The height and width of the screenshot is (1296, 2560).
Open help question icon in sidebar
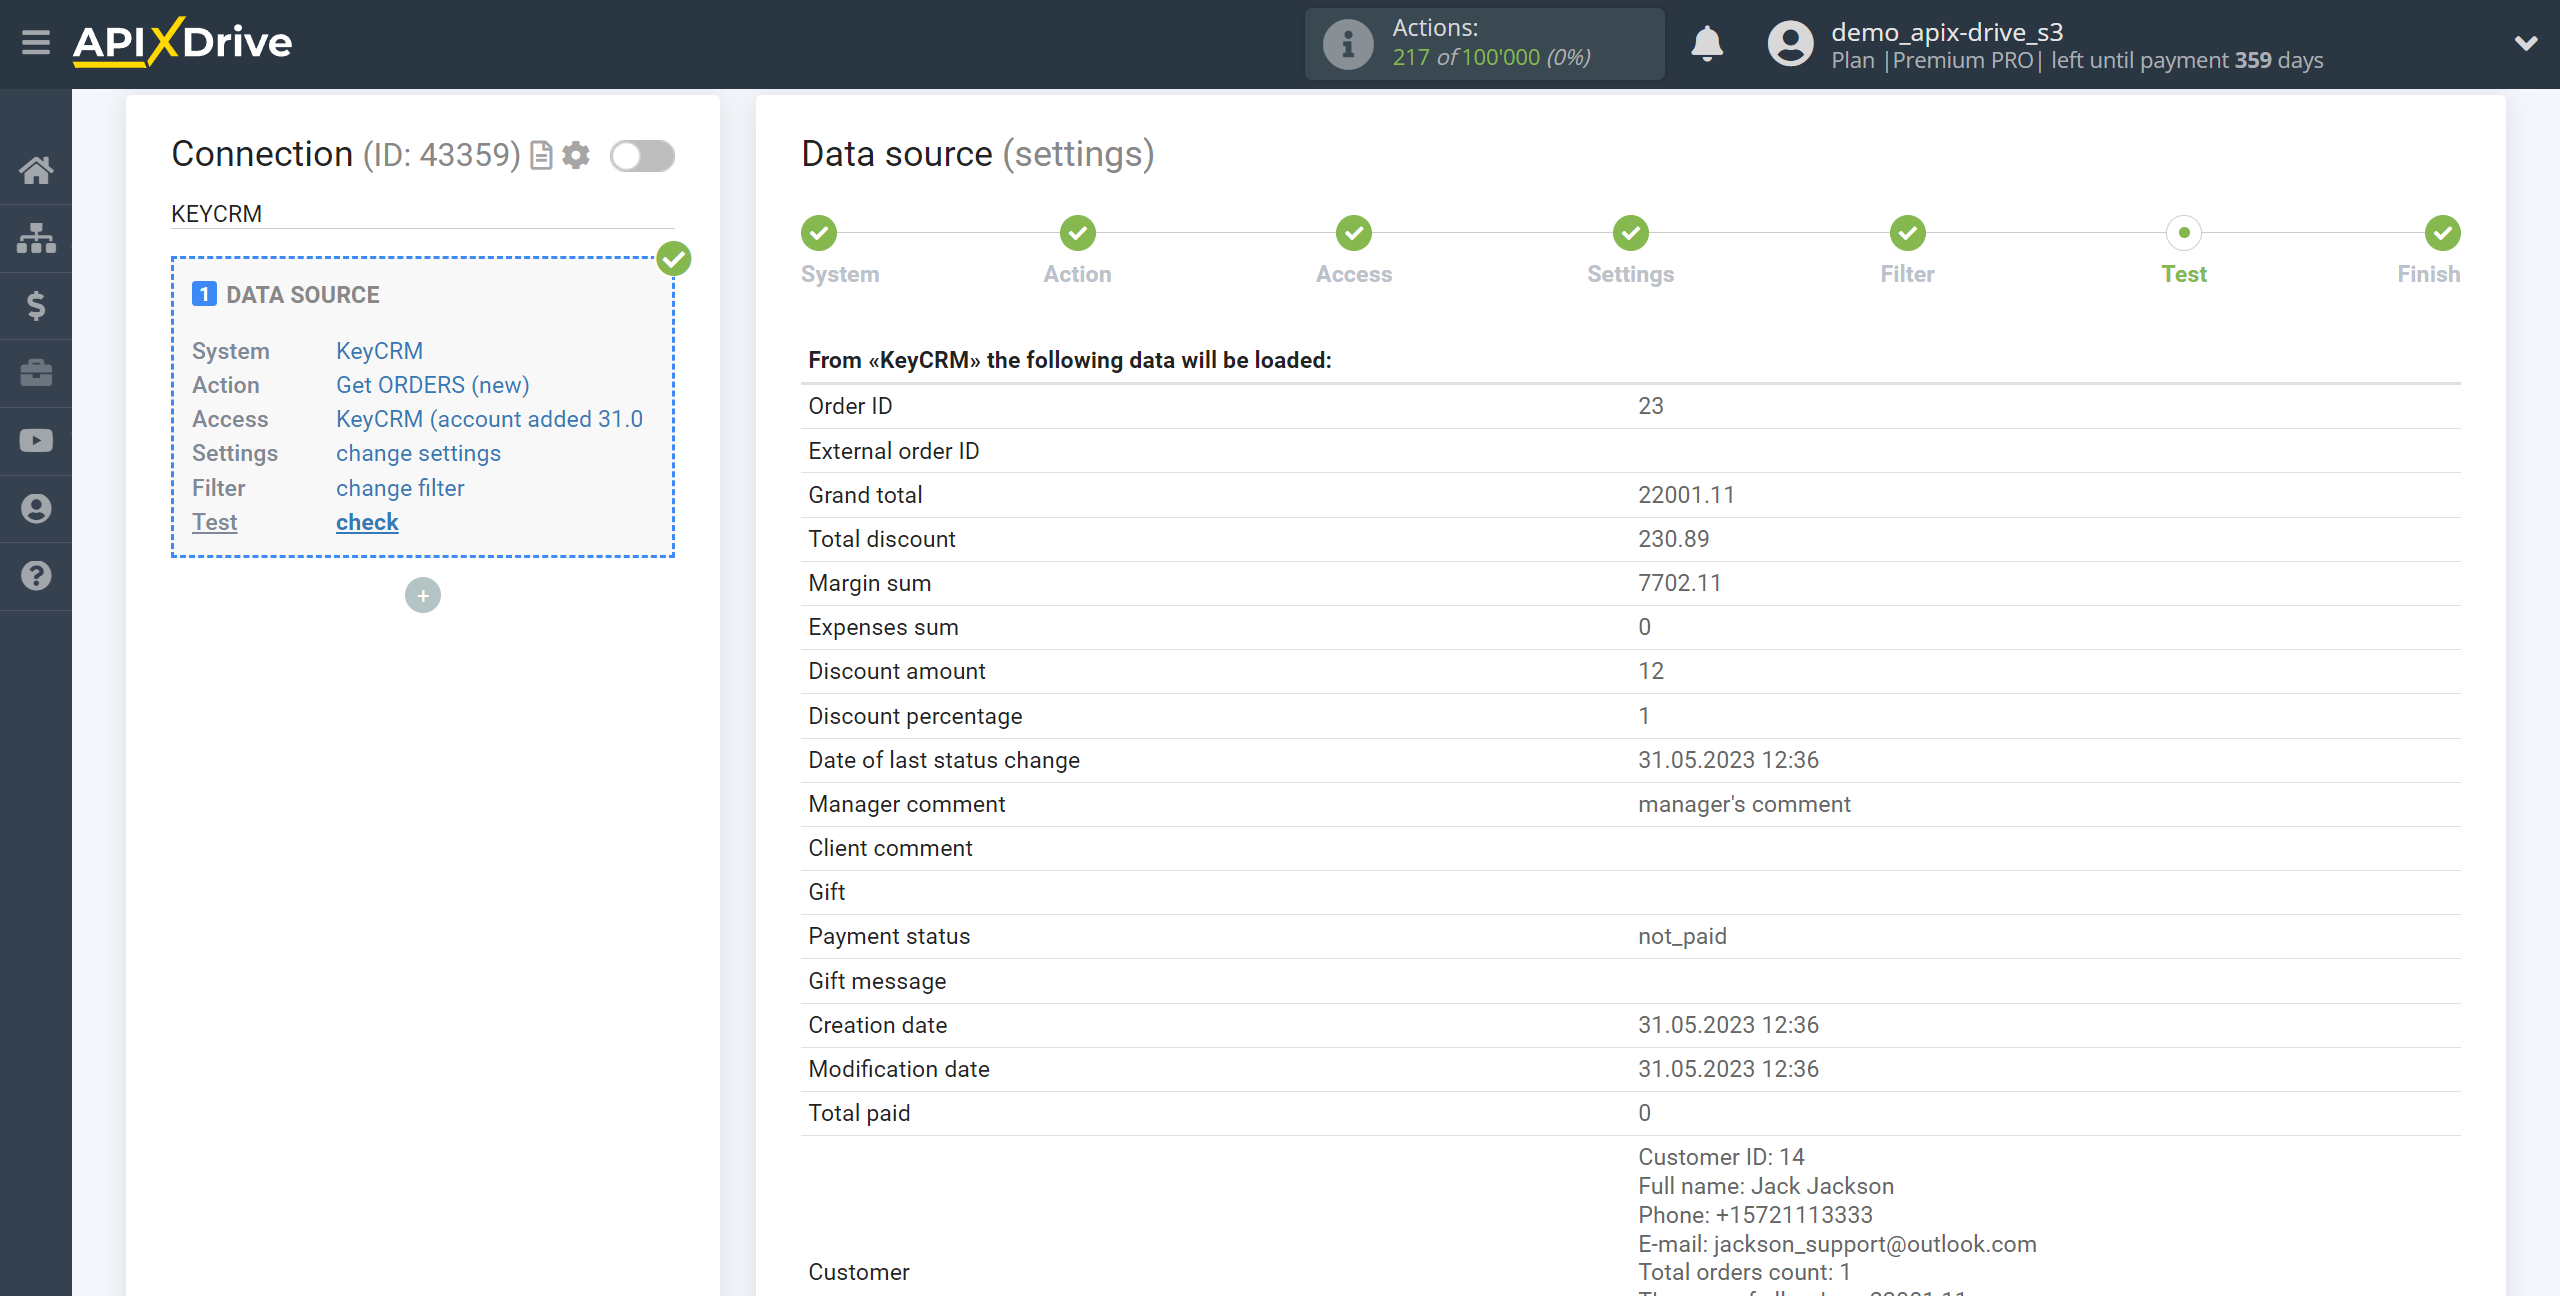[x=36, y=576]
